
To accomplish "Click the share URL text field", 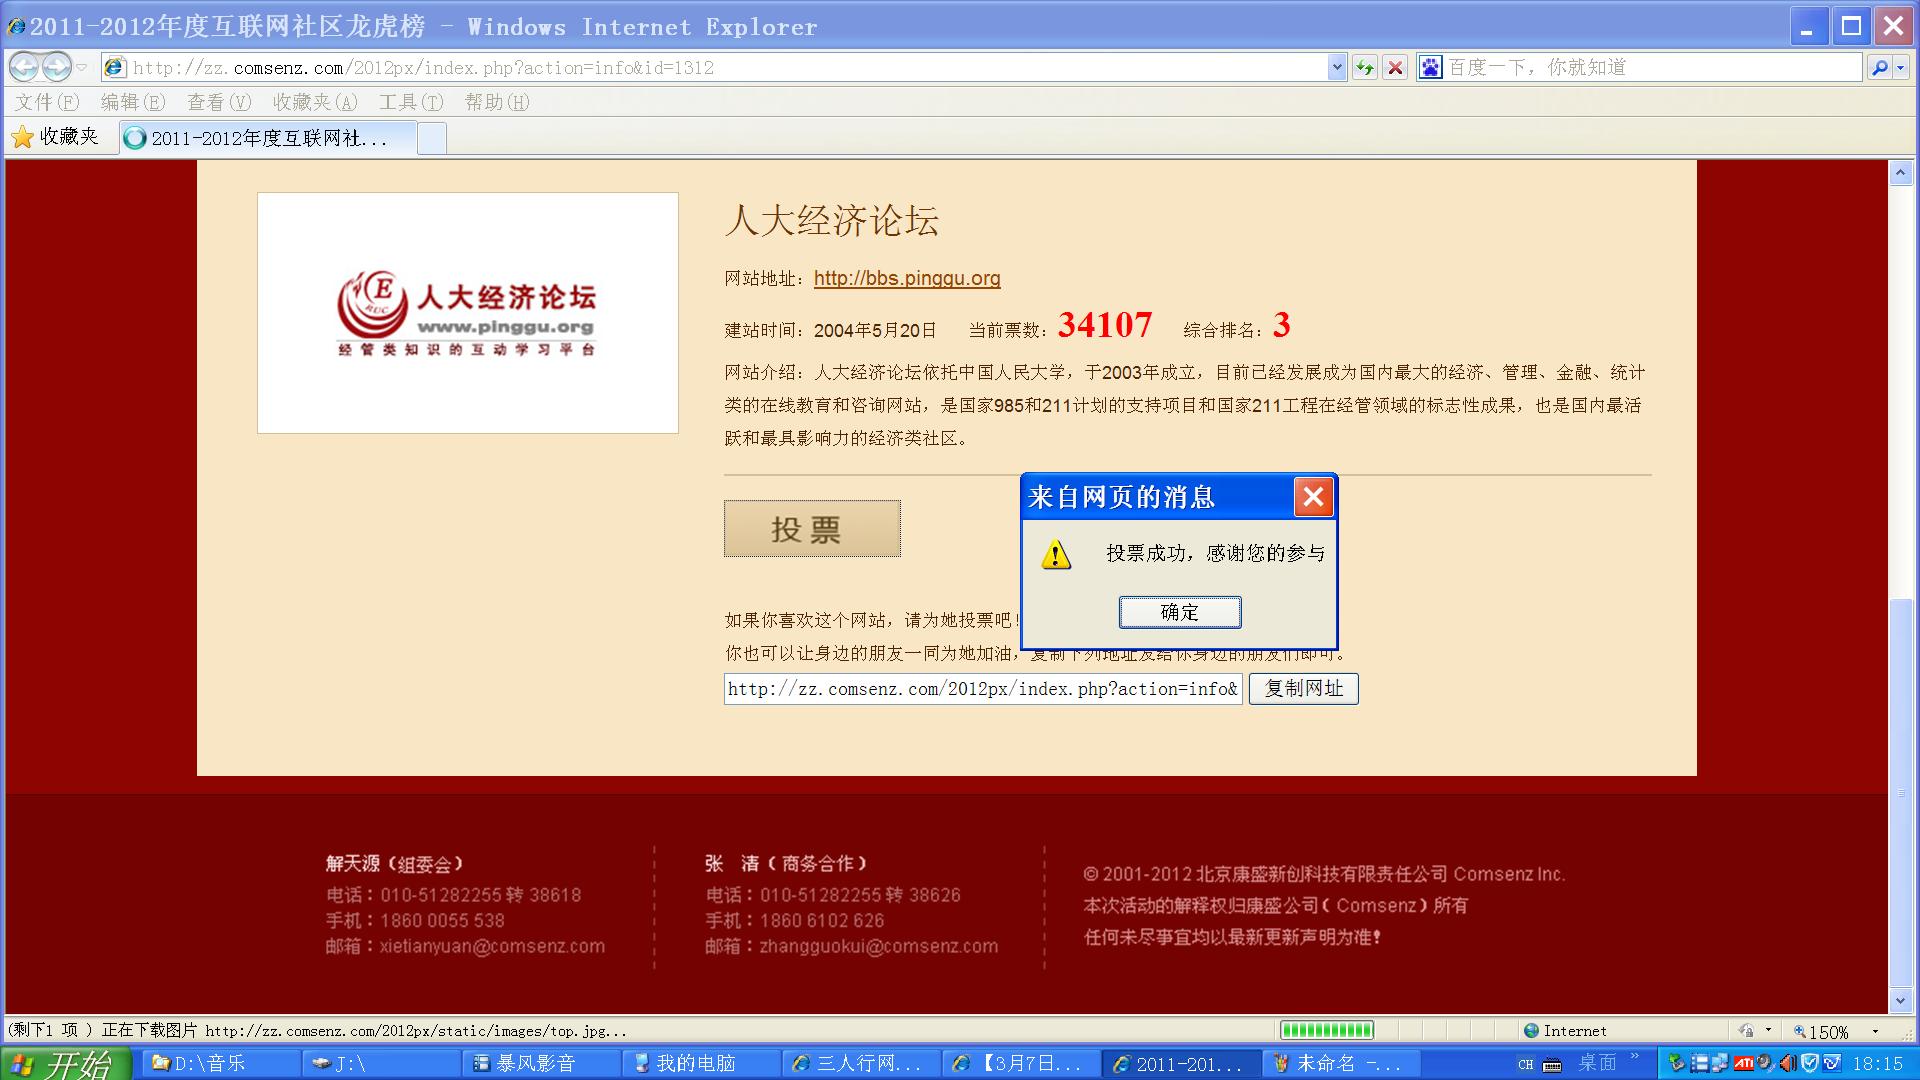I will [982, 688].
